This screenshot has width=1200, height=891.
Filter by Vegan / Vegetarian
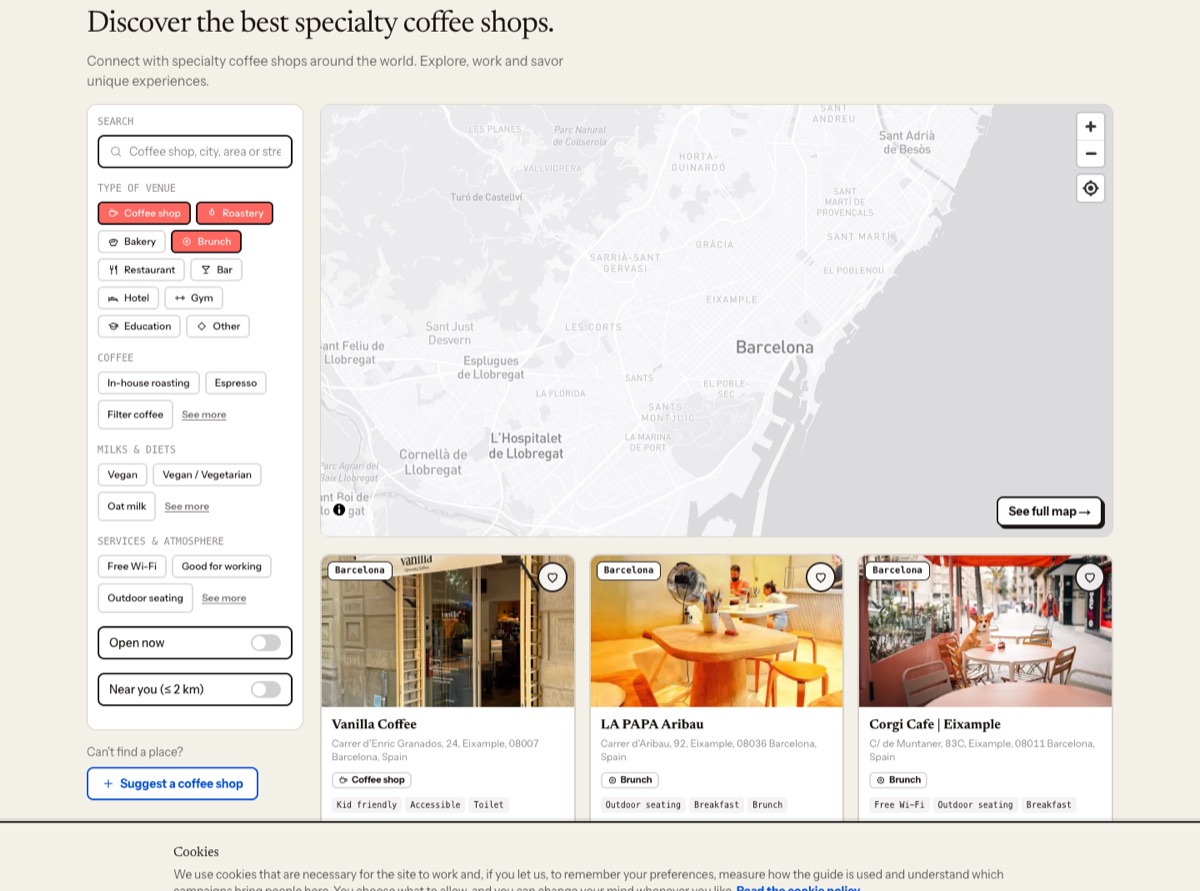tap(207, 475)
